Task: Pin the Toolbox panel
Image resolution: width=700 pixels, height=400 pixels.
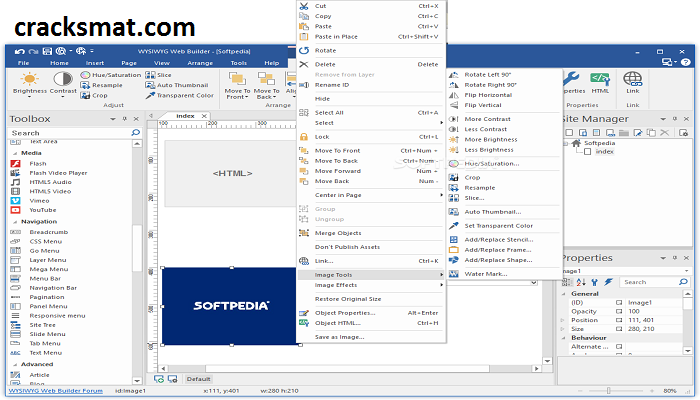Action: tap(125, 119)
